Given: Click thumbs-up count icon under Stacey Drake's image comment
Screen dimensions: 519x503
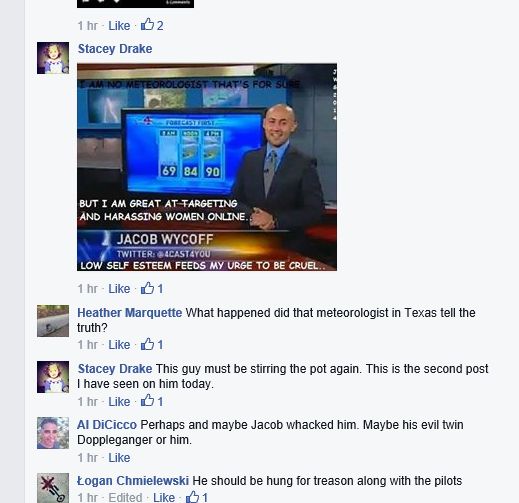Looking at the screenshot, I should 147,288.
